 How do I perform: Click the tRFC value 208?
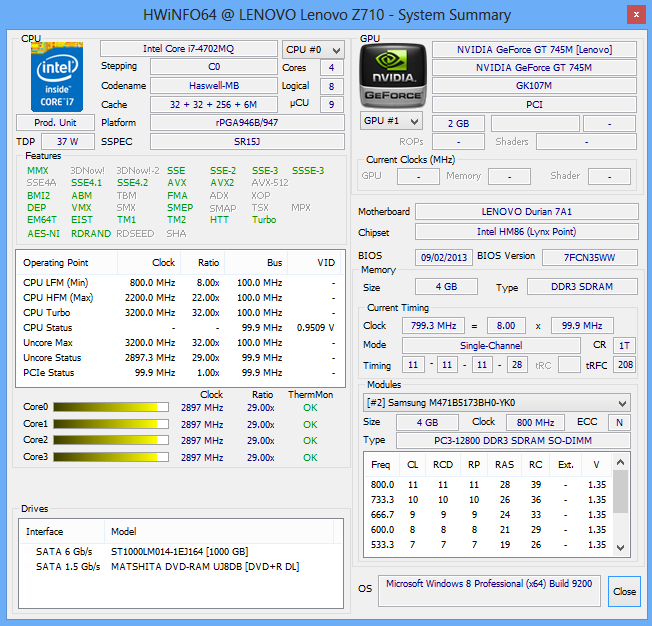click(625, 365)
